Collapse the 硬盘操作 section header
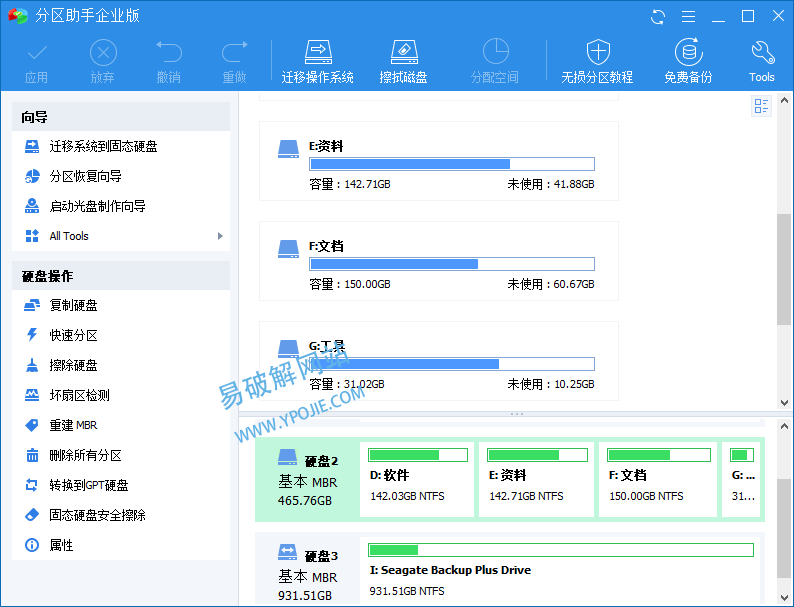The width and height of the screenshot is (794, 607). coord(121,276)
